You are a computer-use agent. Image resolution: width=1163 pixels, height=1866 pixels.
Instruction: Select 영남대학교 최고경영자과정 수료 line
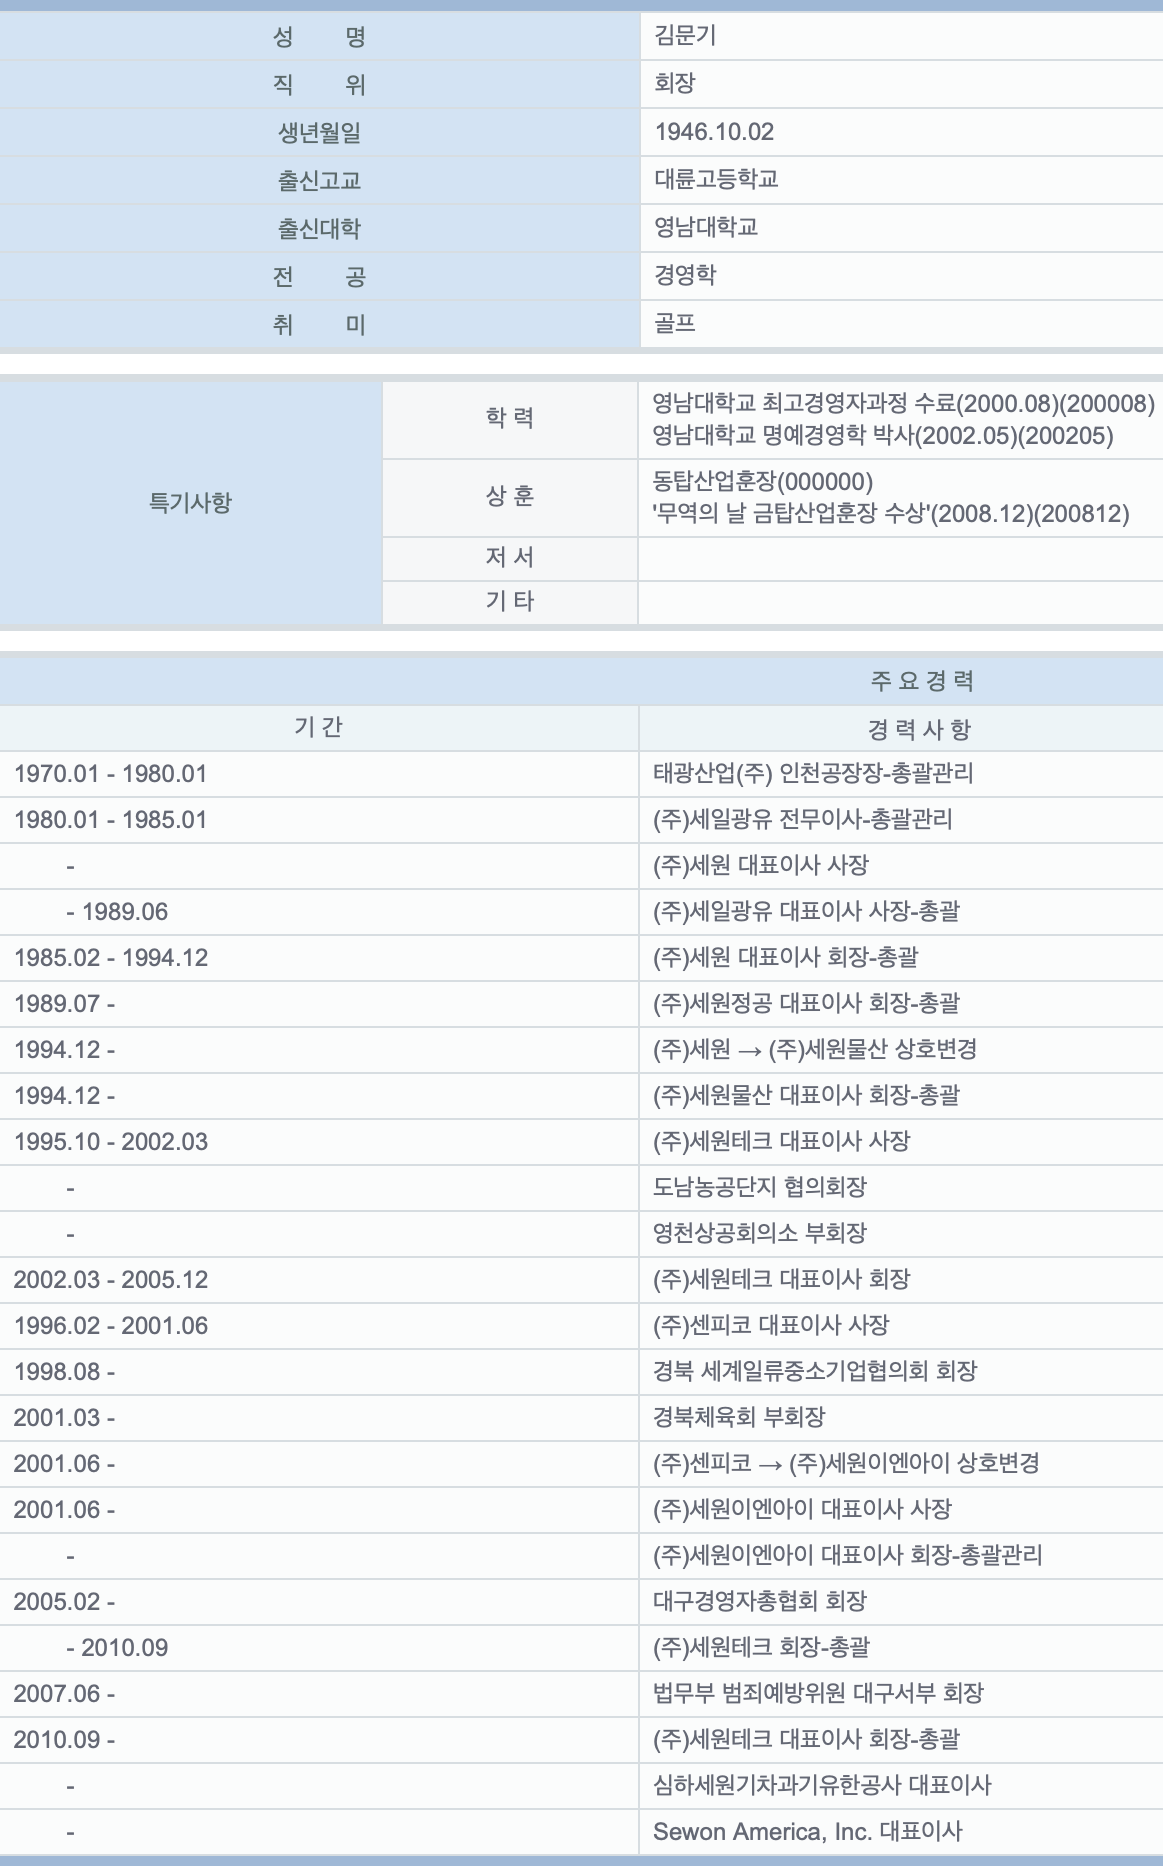904,403
